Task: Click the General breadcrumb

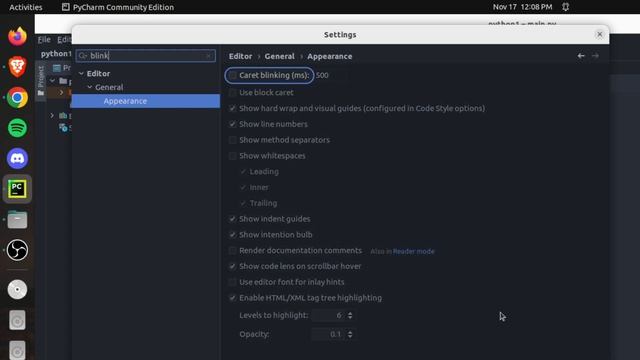Action: pyautogui.click(x=279, y=56)
